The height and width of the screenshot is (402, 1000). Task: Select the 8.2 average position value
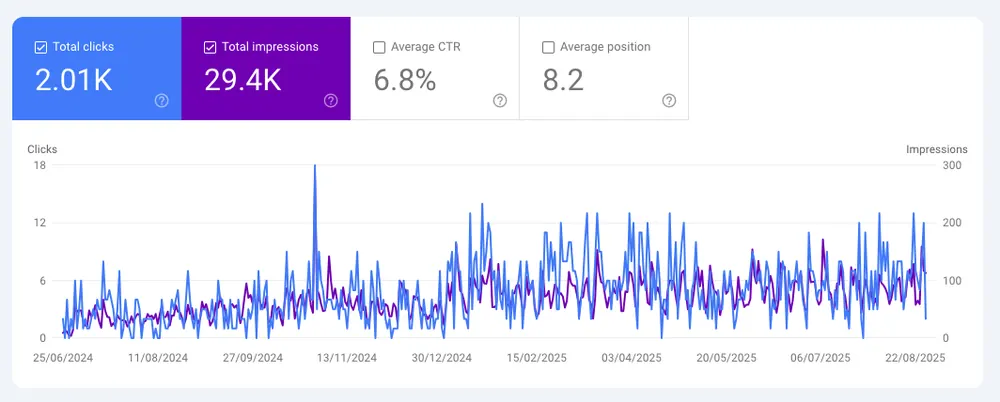563,80
